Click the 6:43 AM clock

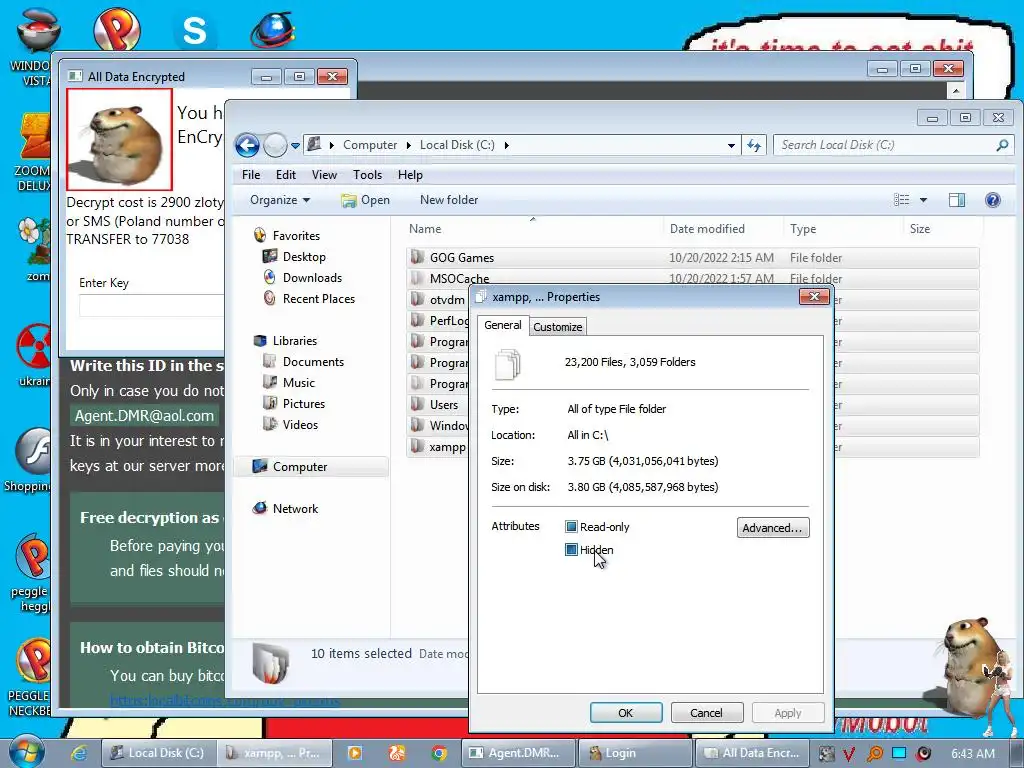tap(972, 754)
